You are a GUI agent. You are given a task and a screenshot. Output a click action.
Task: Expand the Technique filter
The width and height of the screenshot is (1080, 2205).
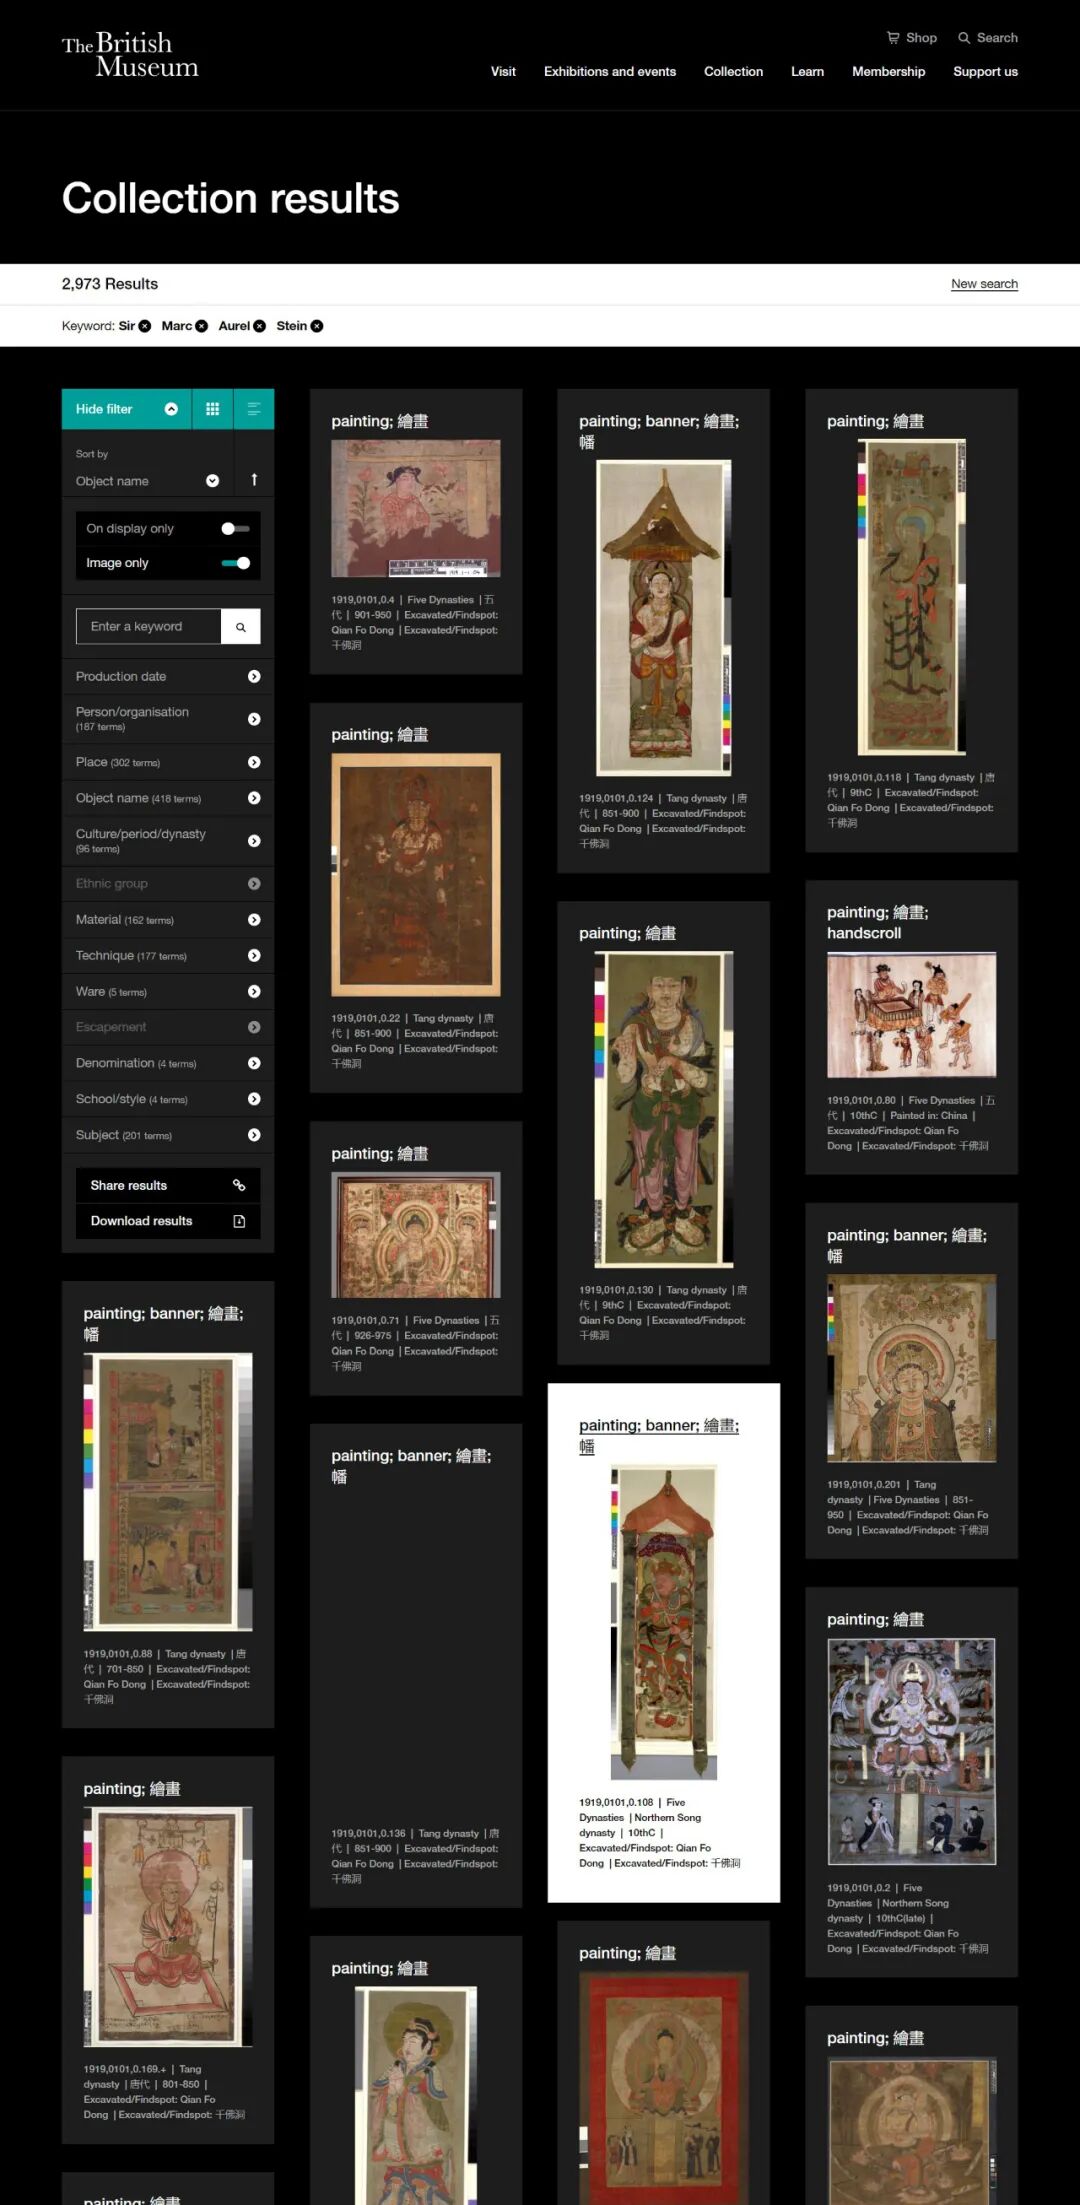tap(168, 956)
